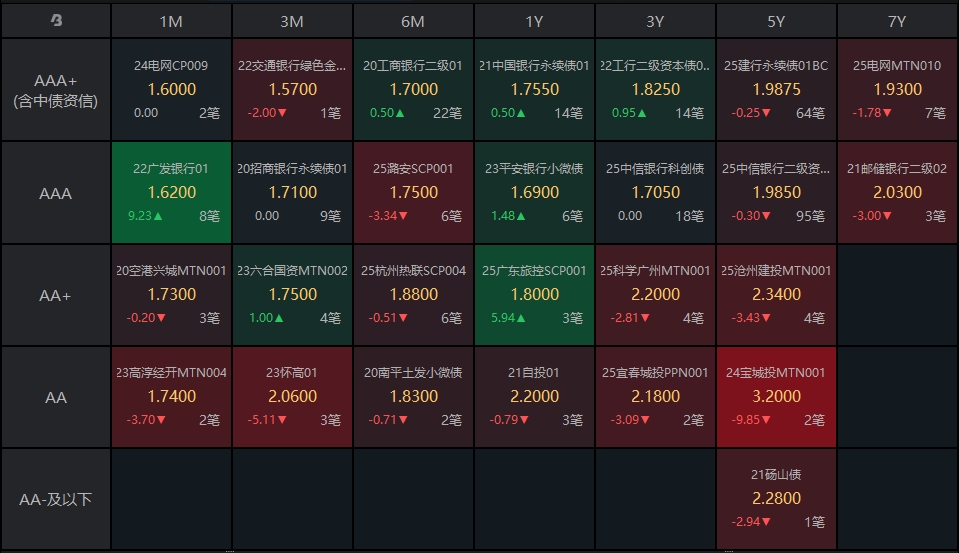Open the 21邮储银行二级02 bond cell
The width and height of the screenshot is (959, 553).
coord(897,193)
